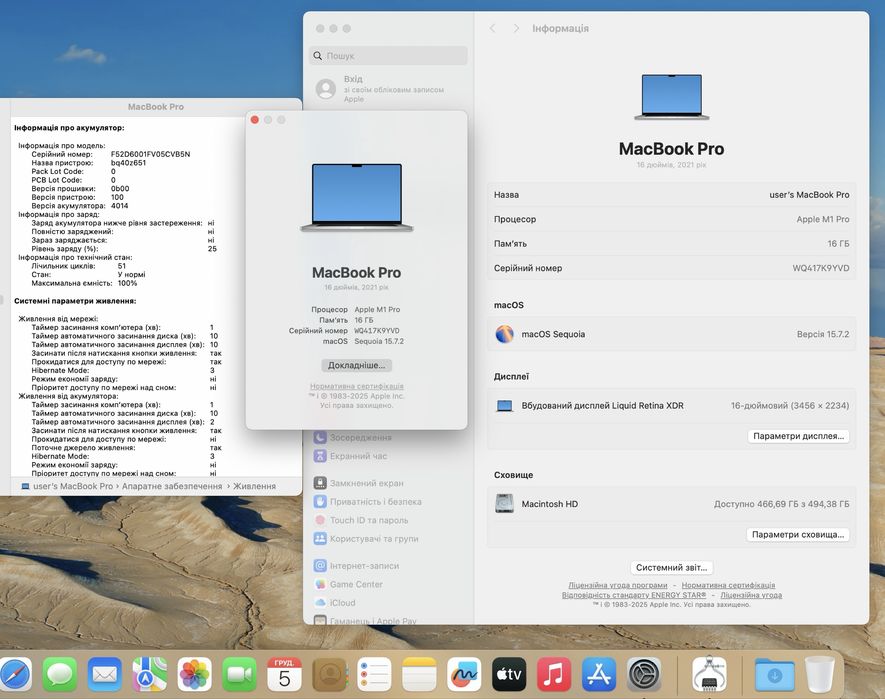Click user's MacBook Pro in path bar
Screen dimensions: 885x699
point(73,486)
